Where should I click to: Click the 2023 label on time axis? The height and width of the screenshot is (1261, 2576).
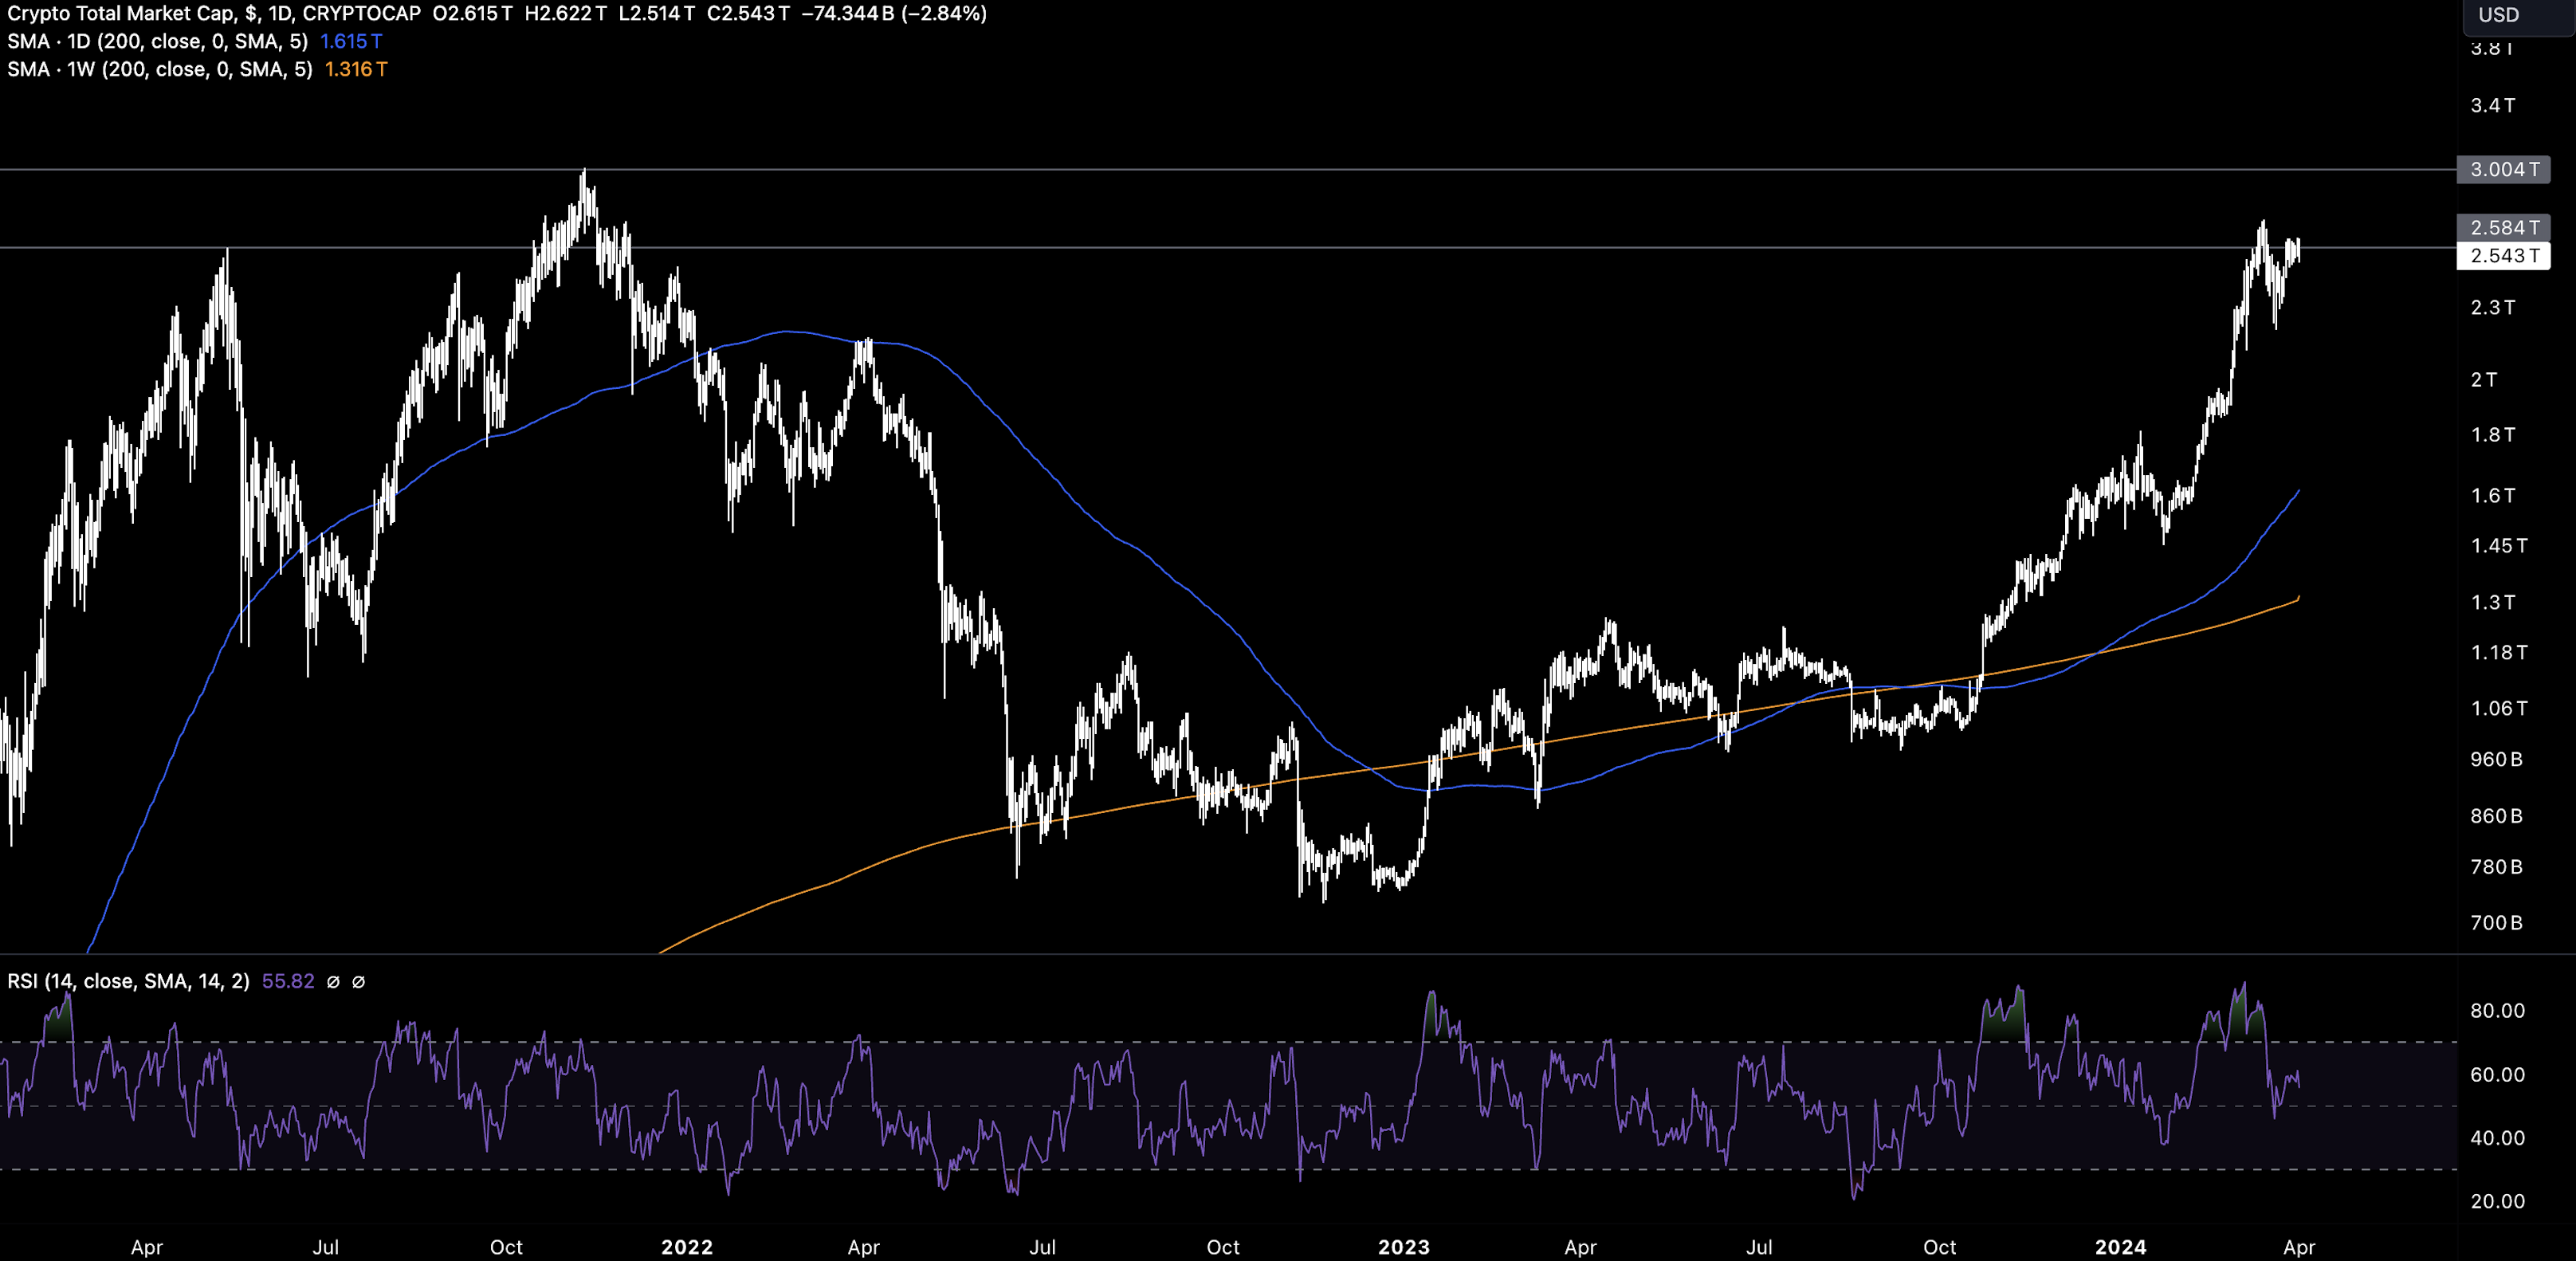(x=1404, y=1247)
